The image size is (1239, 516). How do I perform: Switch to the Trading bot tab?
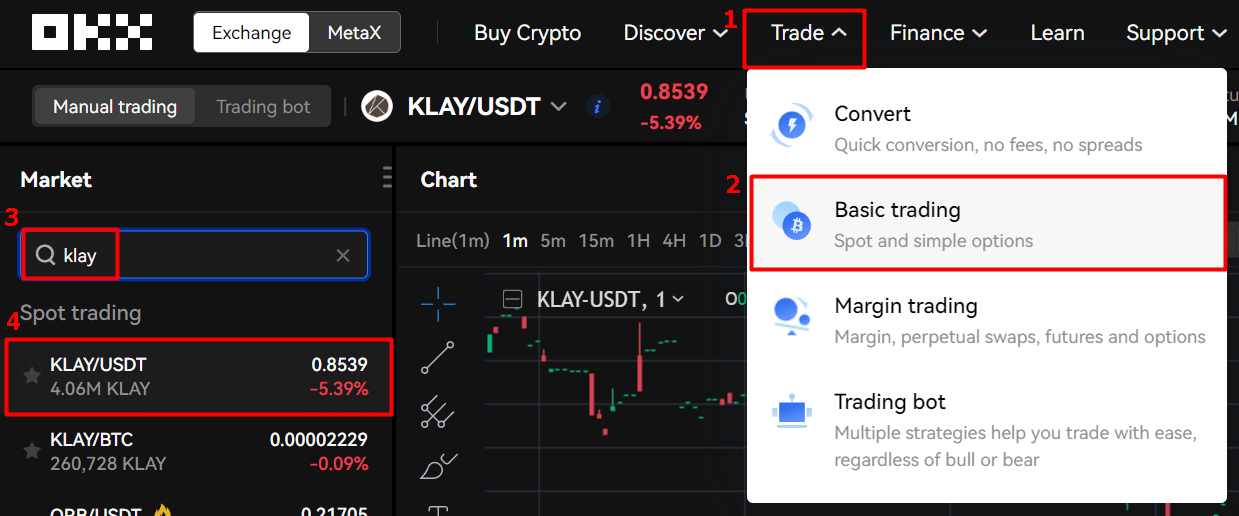[263, 106]
